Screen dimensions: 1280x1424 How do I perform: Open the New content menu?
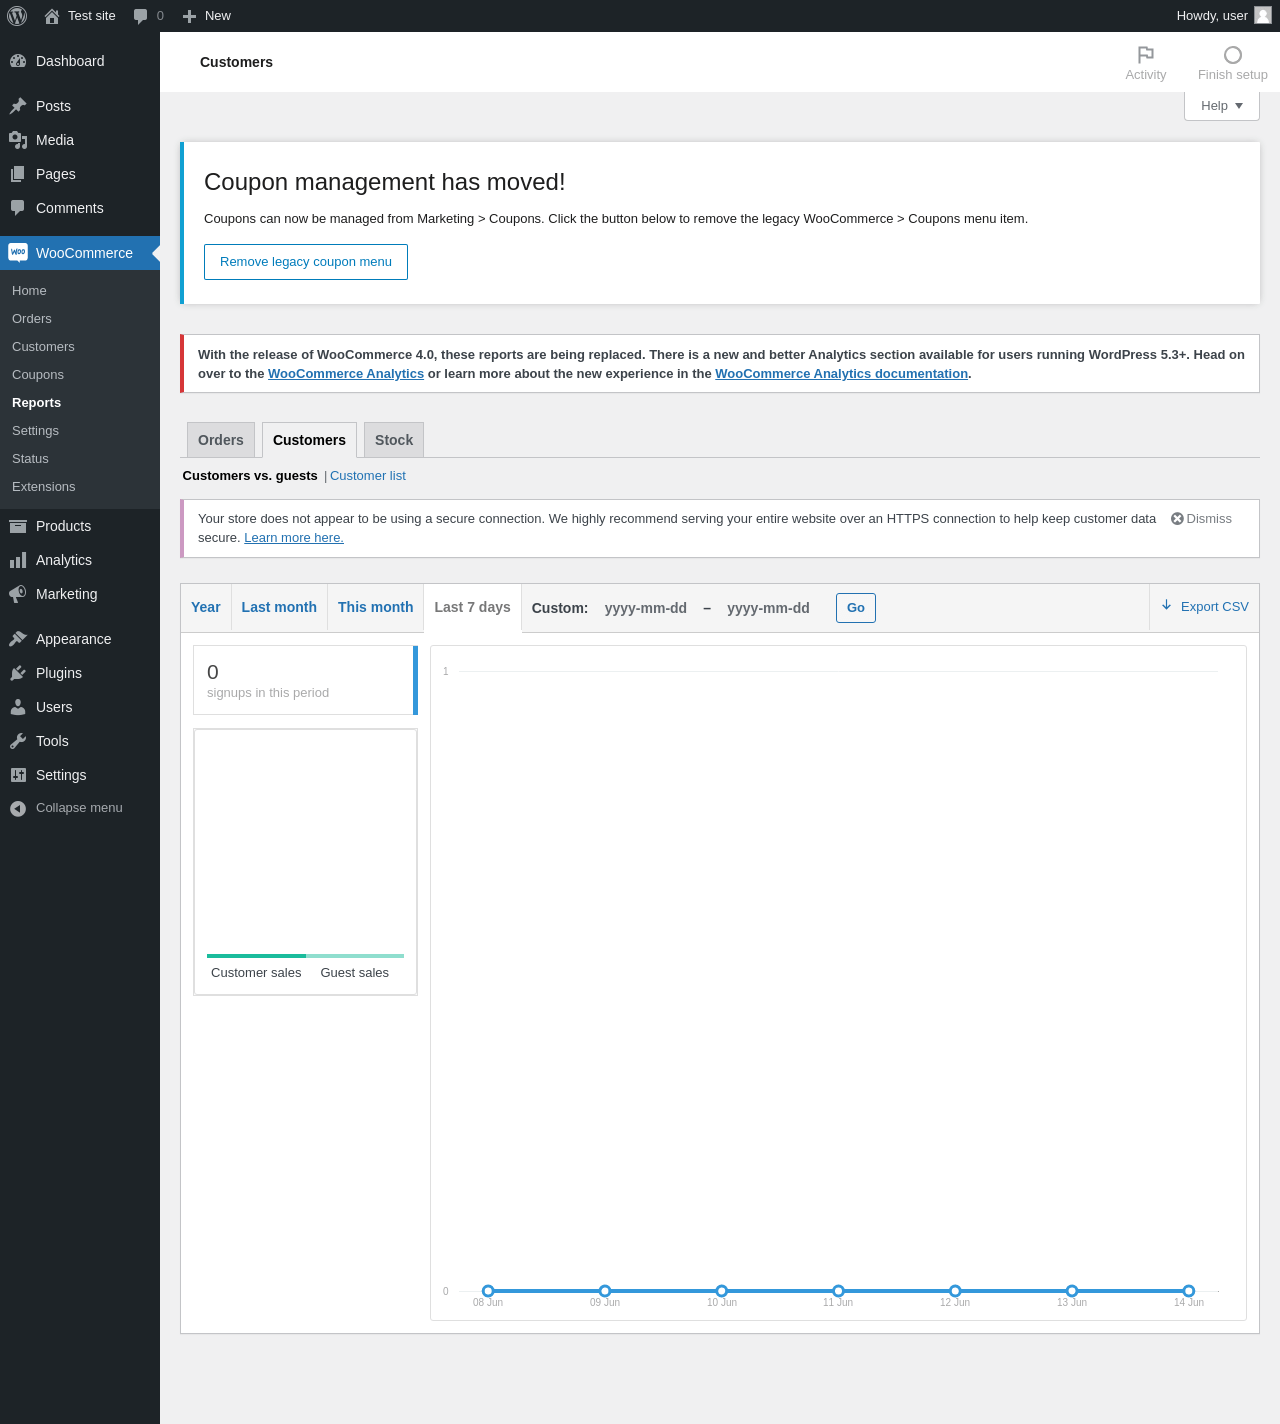pyautogui.click(x=207, y=16)
